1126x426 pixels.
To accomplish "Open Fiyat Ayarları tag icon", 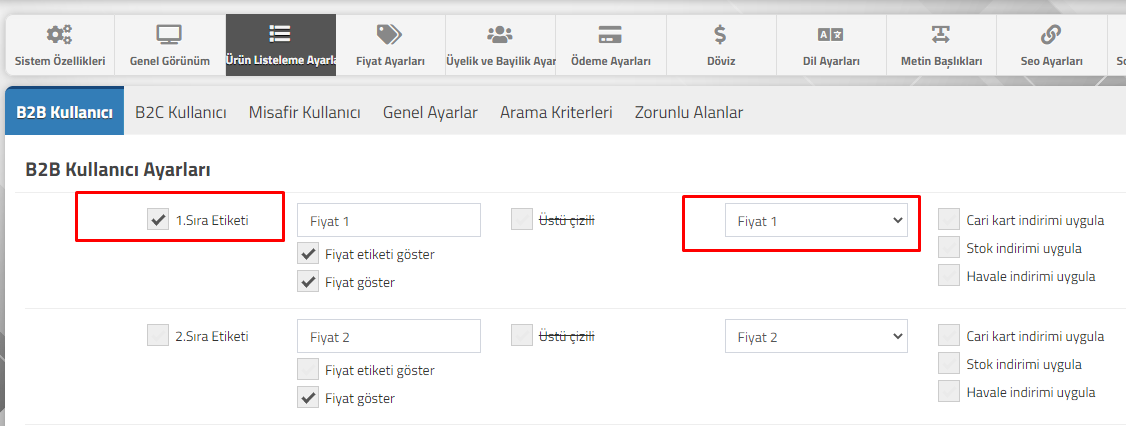I will [x=389, y=34].
